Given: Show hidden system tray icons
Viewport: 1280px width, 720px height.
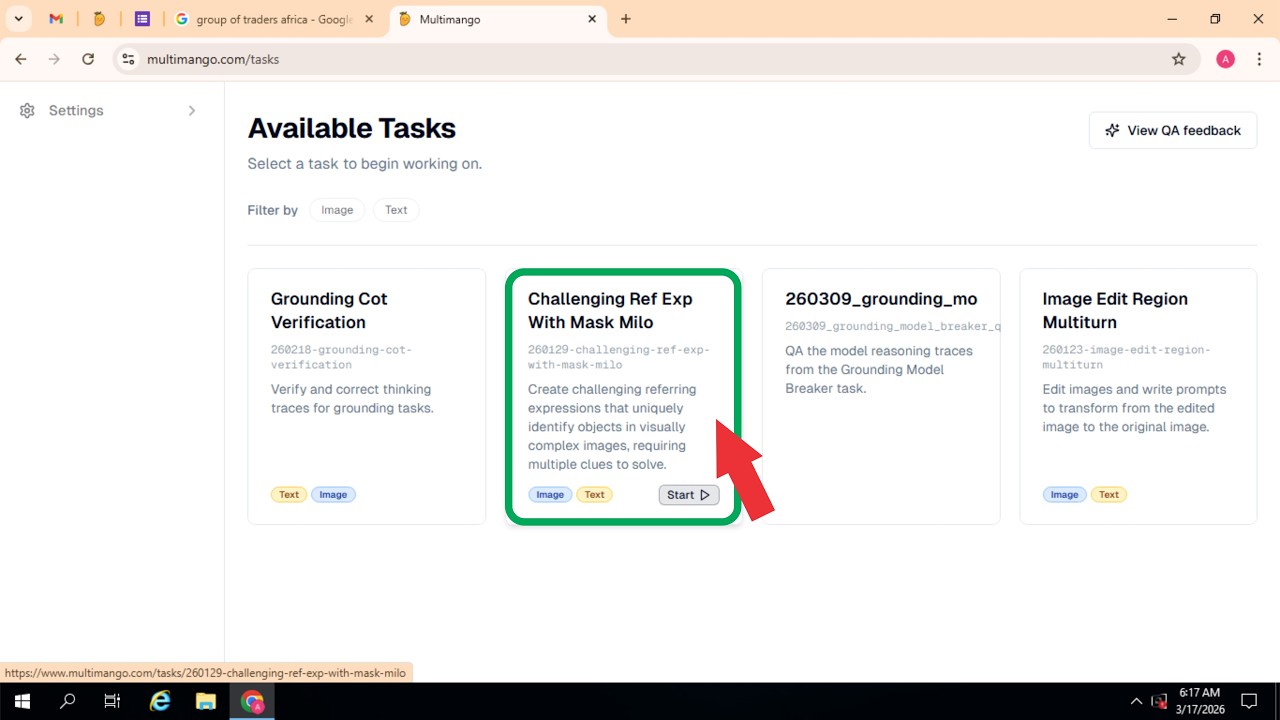Looking at the screenshot, I should (x=1136, y=701).
